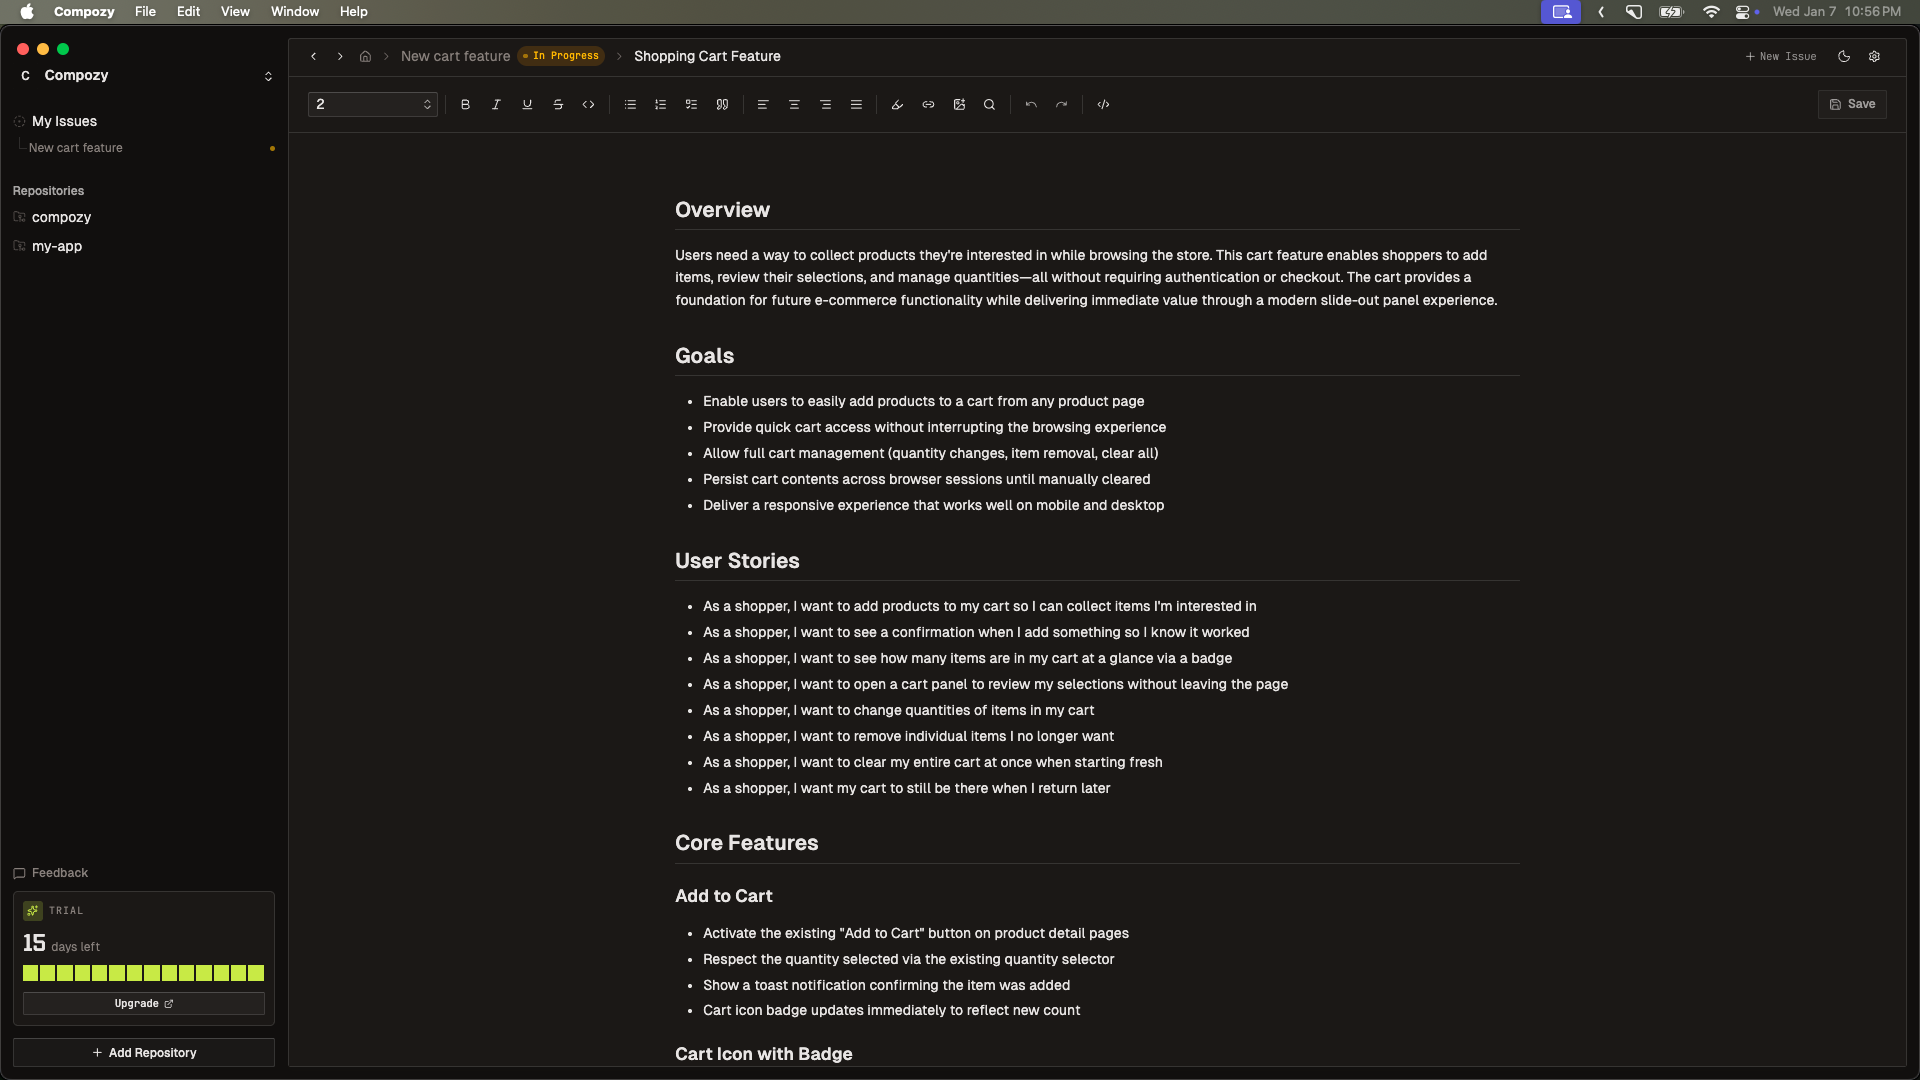The image size is (1920, 1080).
Task: Open the In Progress status badge
Action: pos(561,56)
